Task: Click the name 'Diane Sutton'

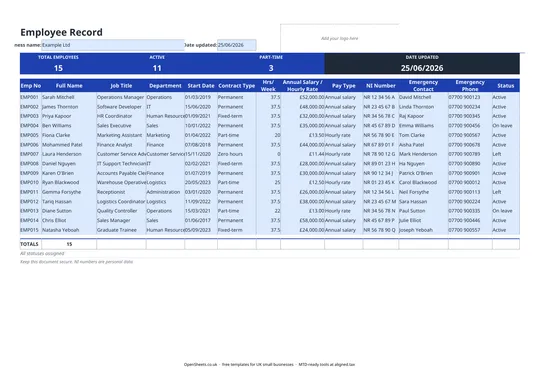Action: click(x=57, y=211)
